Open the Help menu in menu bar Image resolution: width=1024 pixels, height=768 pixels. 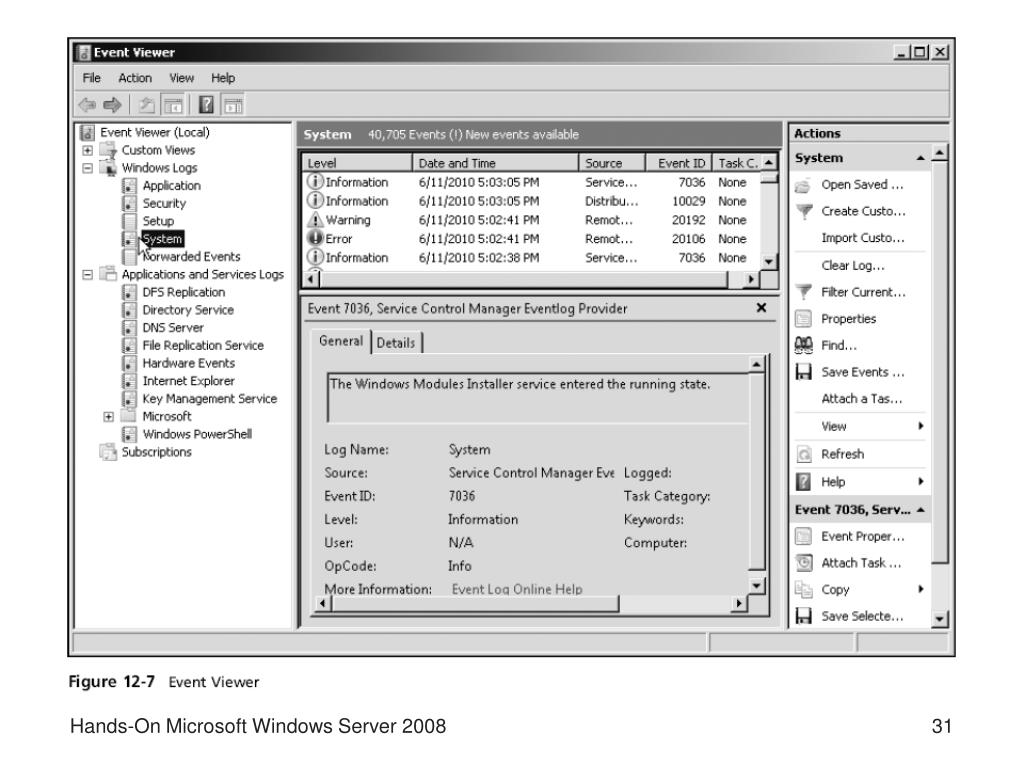tap(223, 78)
